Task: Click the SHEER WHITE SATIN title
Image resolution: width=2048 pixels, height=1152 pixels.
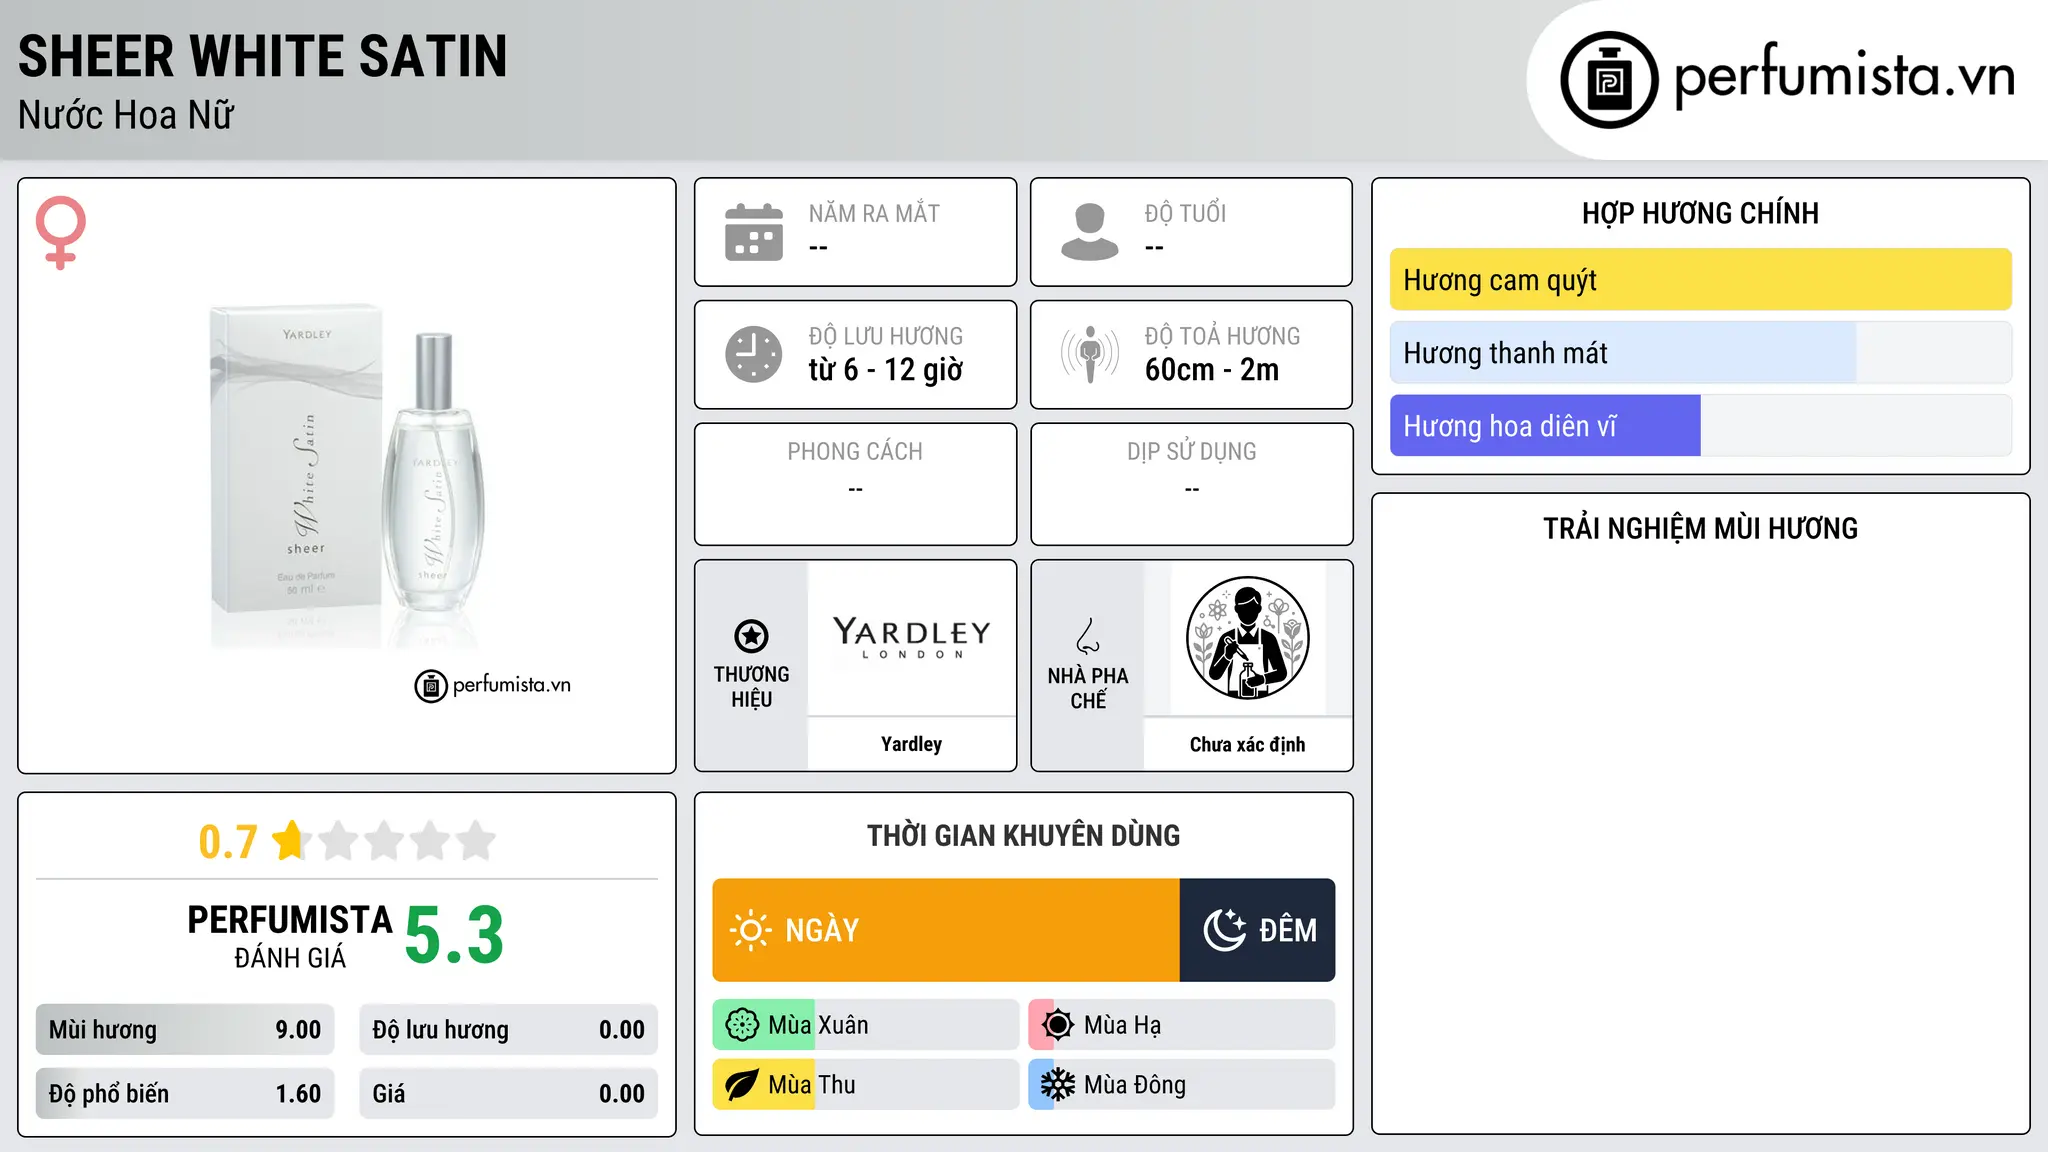Action: 263,56
